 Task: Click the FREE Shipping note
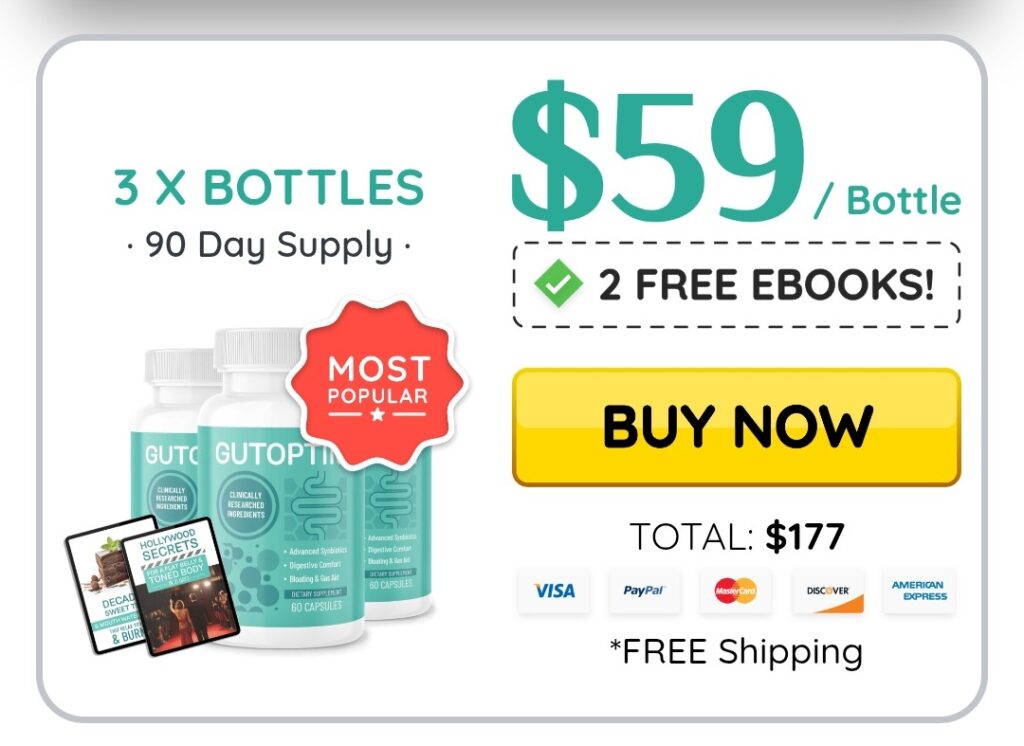click(x=736, y=652)
